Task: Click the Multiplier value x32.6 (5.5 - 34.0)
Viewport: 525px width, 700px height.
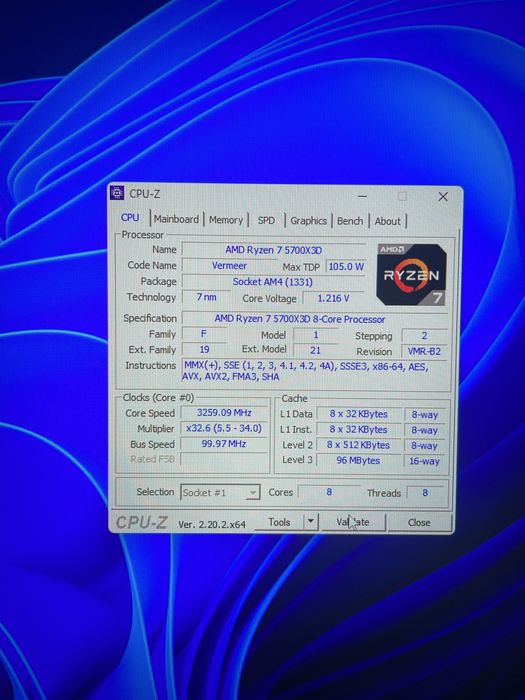Action: pyautogui.click(x=224, y=428)
